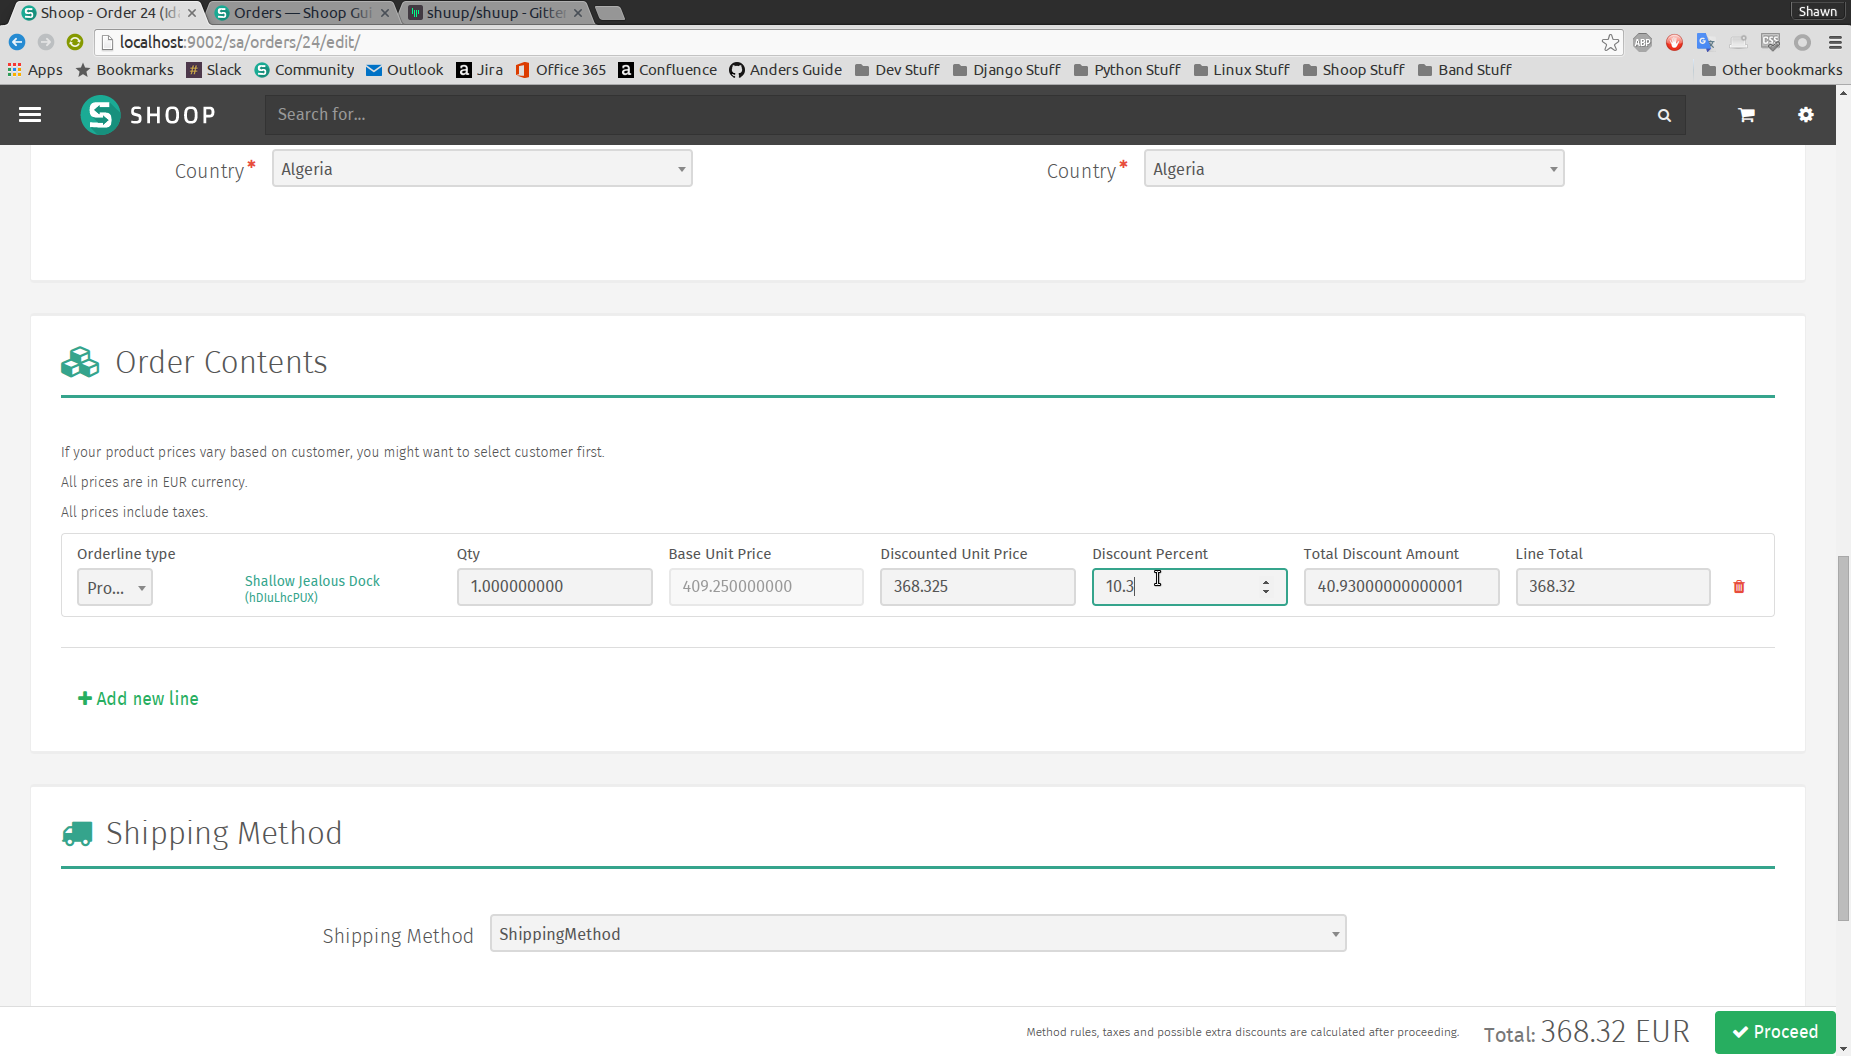The height and width of the screenshot is (1056, 1851).
Task: Click the Search for... box
Action: (955, 115)
